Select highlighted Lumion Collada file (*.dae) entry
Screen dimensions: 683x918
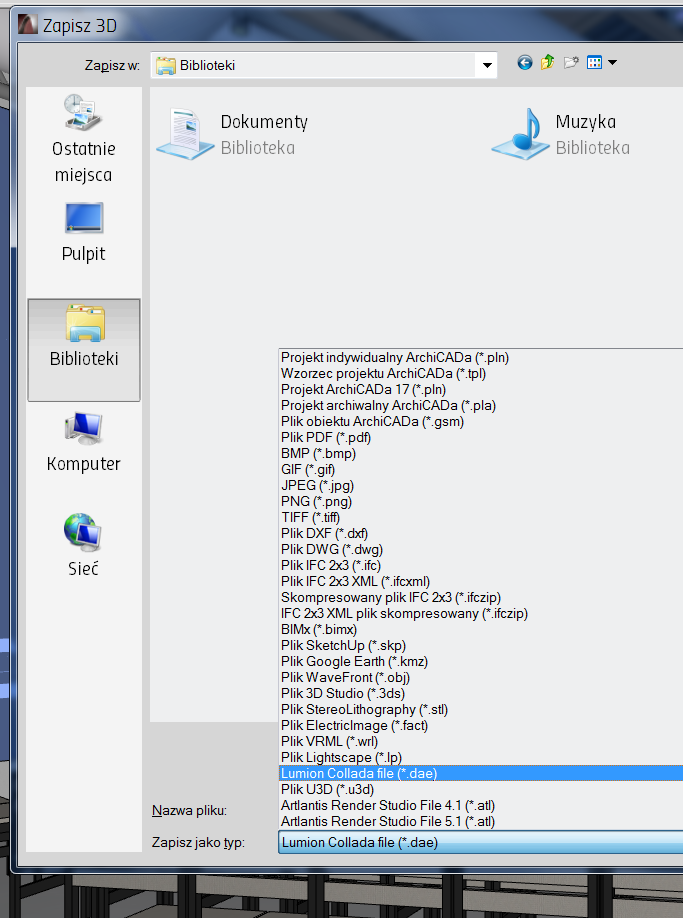coord(480,773)
